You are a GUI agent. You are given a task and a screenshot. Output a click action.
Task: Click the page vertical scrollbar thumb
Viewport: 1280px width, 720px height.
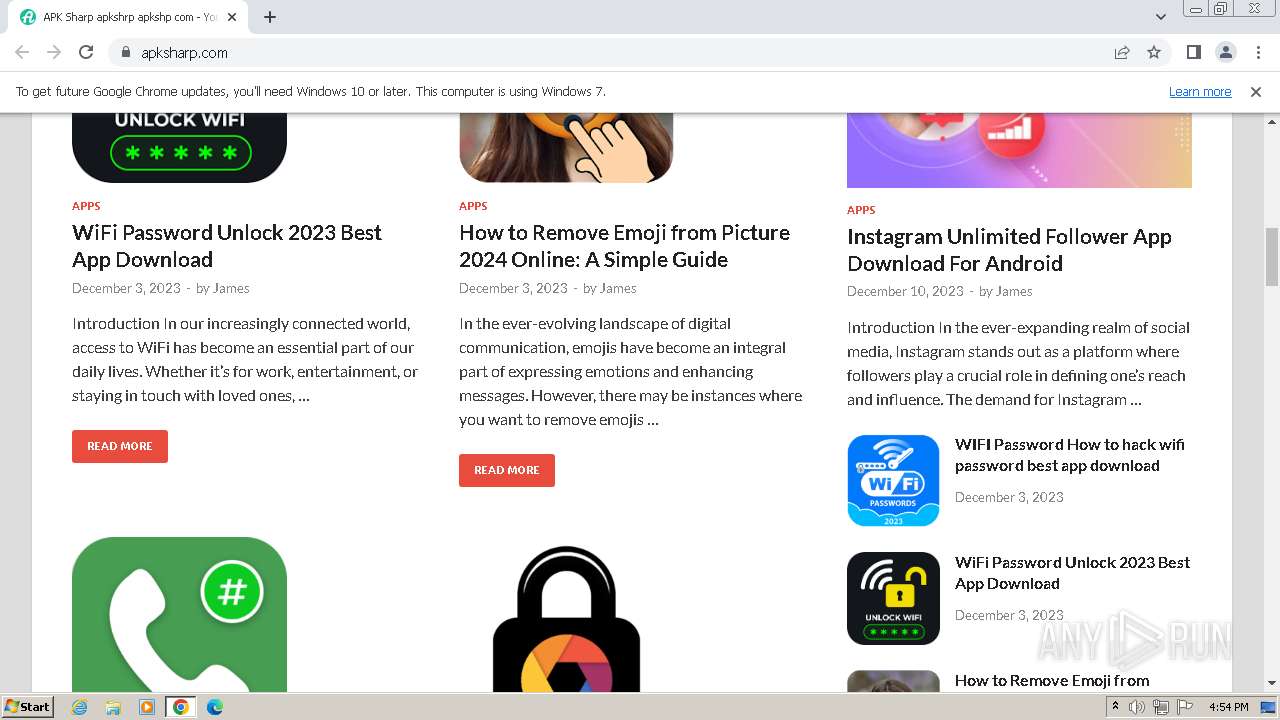coord(1272,256)
